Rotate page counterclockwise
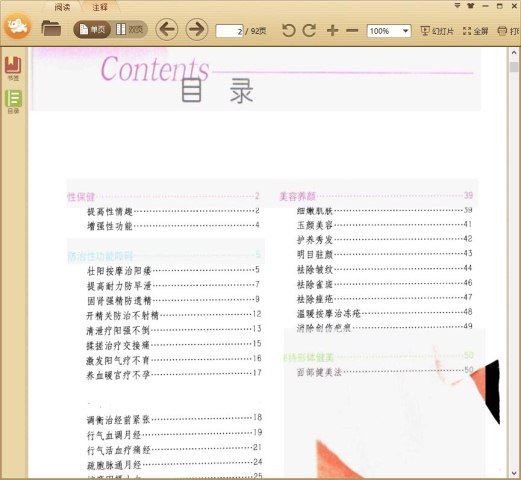Screen dimensions: 521x480 point(289,31)
